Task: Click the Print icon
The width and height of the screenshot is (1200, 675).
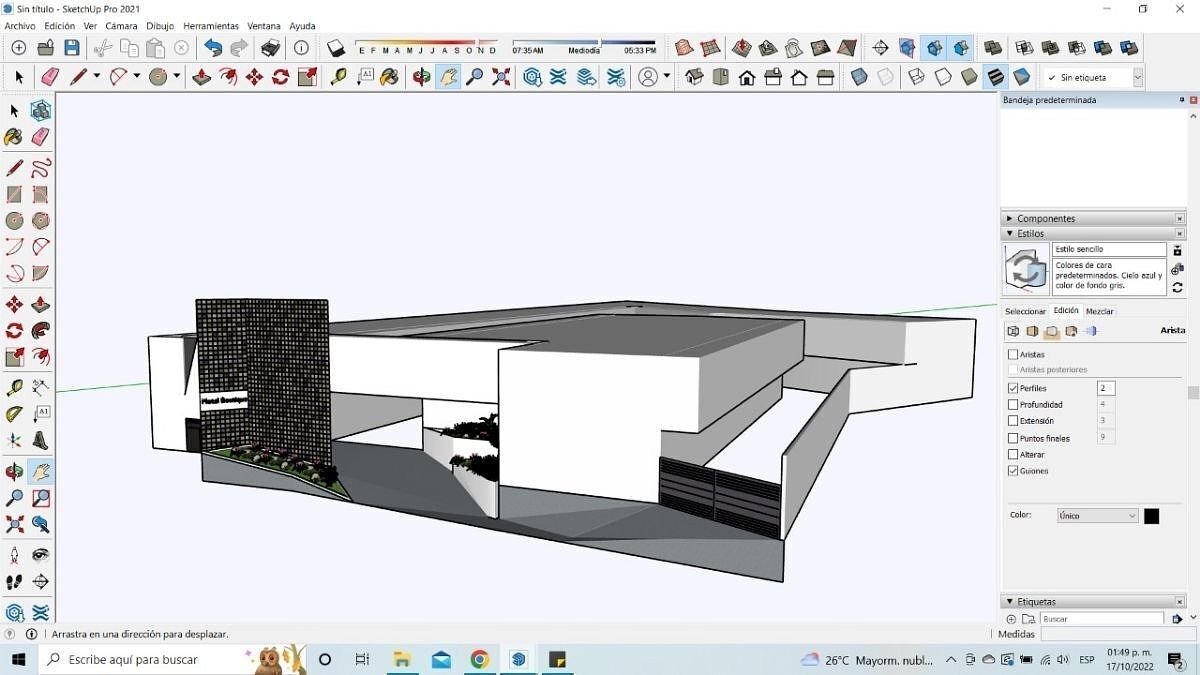Action: click(270, 47)
